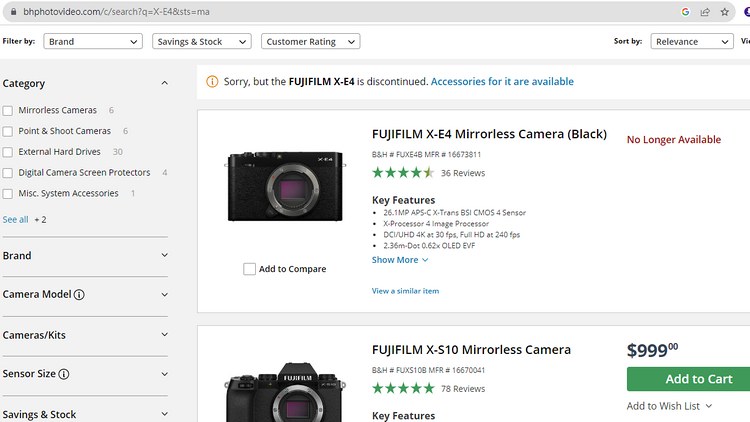Click See all categories link
The image size is (750, 422).
tap(15, 220)
